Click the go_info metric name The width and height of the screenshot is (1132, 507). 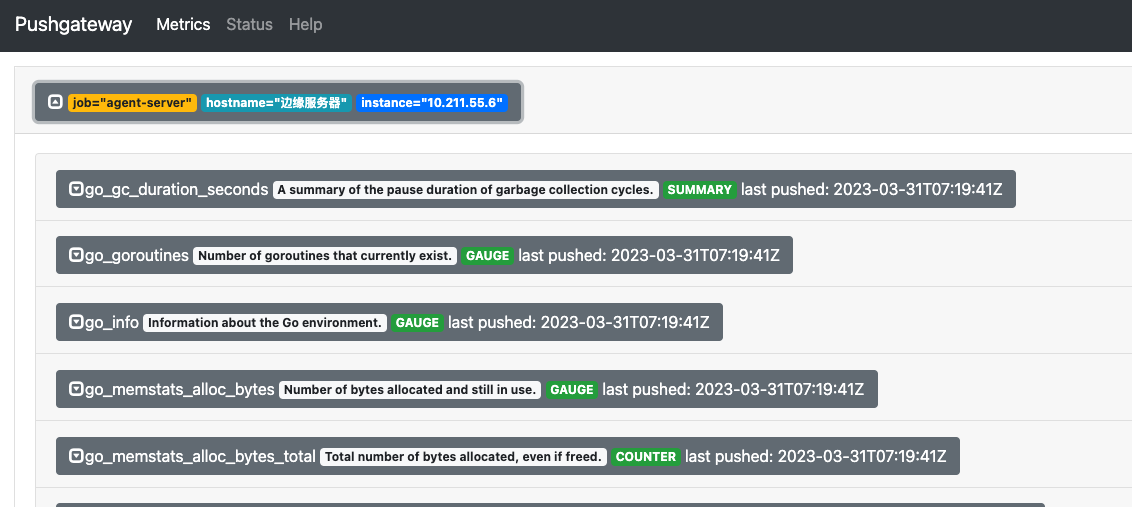coord(112,322)
